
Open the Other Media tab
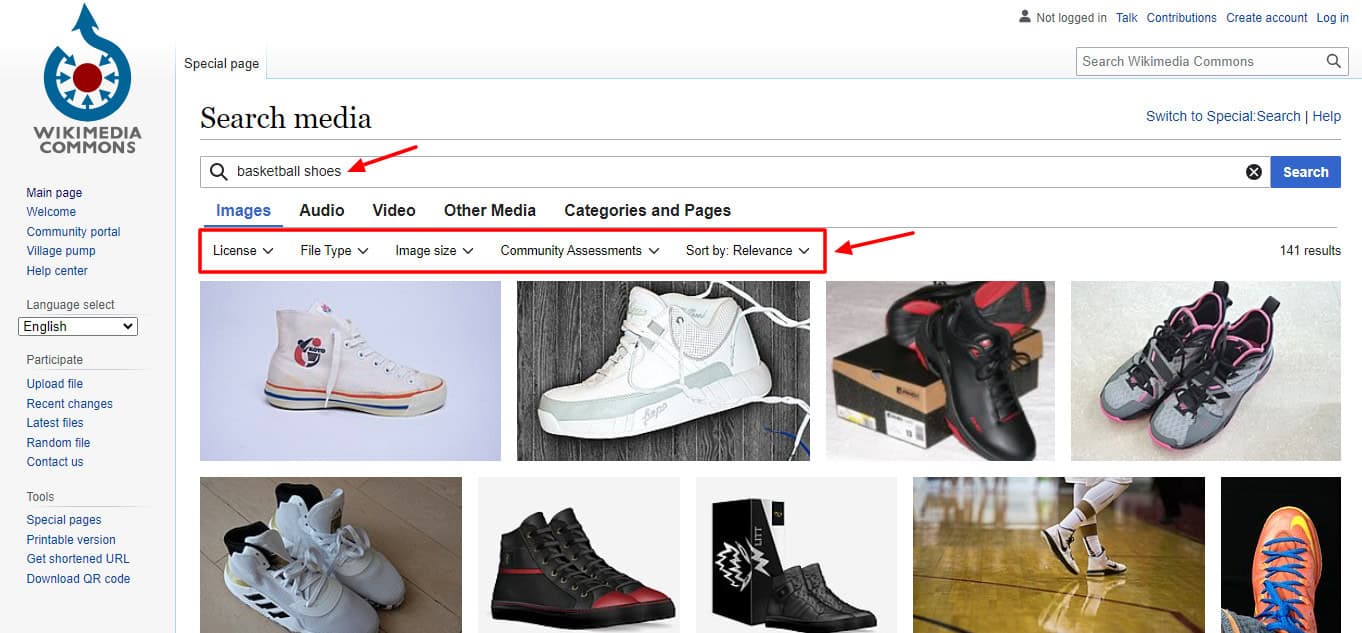pyautogui.click(x=490, y=210)
